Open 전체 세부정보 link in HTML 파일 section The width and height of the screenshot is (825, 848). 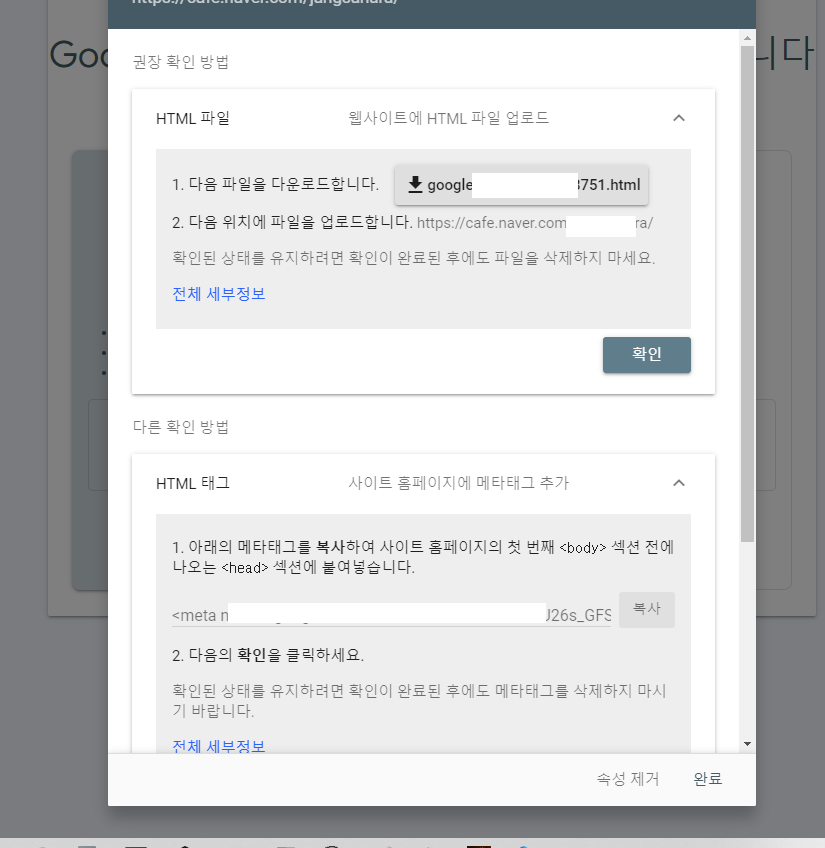[219, 294]
